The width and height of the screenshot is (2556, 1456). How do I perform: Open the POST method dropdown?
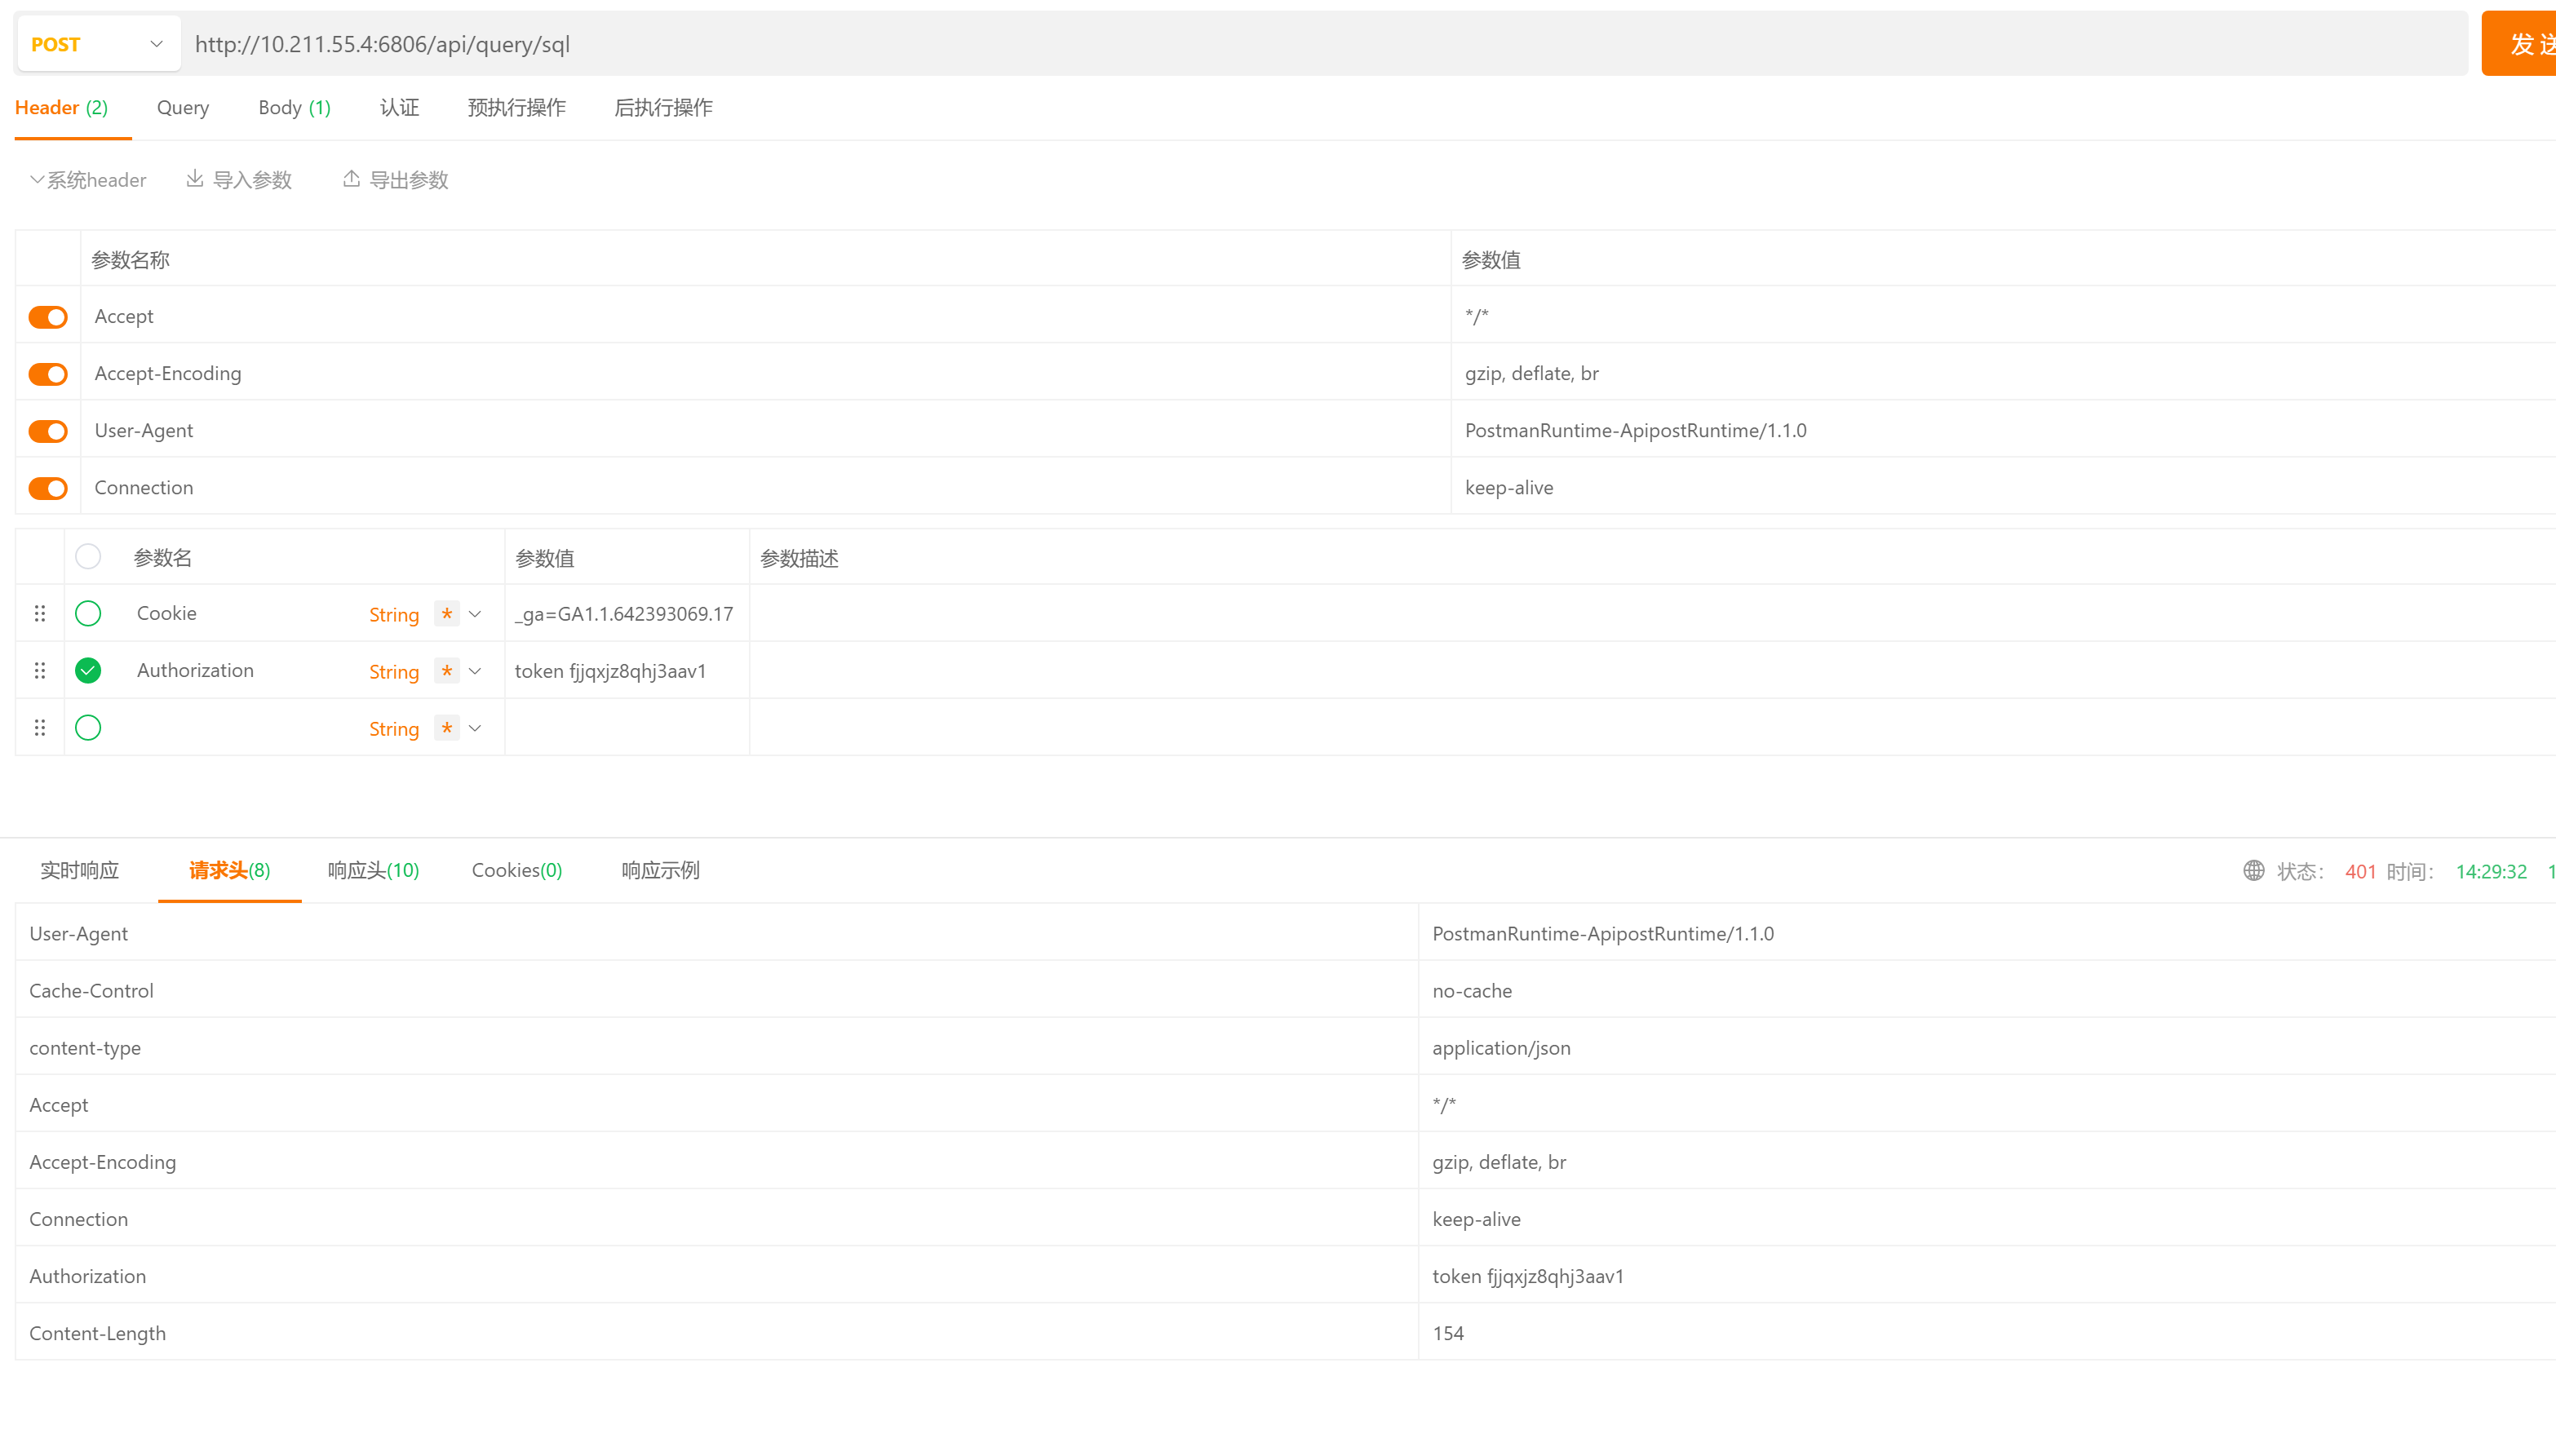(x=98, y=44)
